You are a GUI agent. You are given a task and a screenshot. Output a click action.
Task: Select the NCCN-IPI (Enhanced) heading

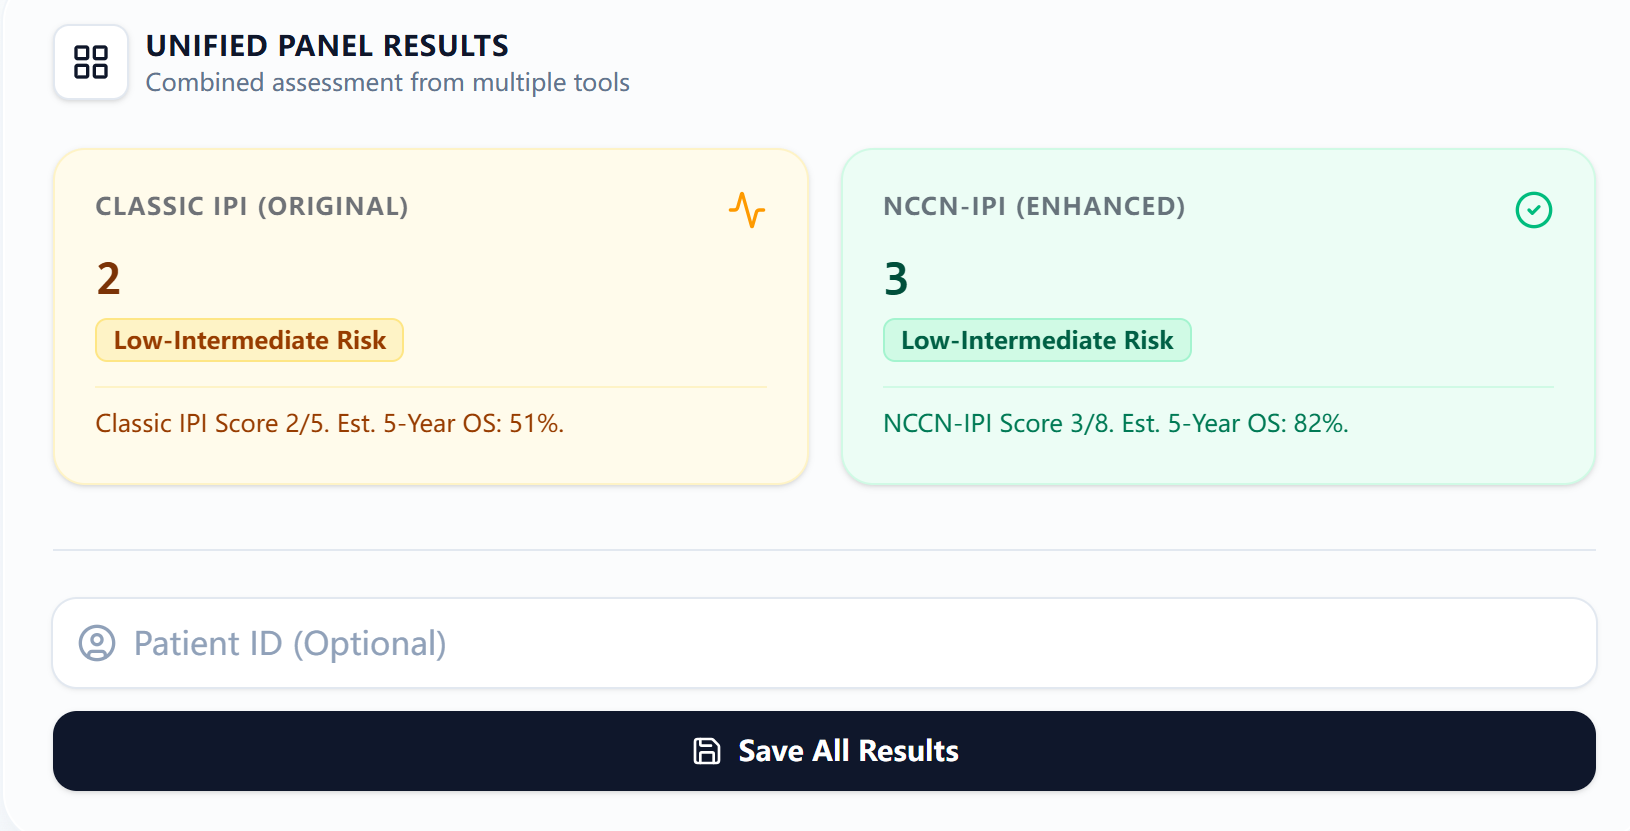[x=1034, y=206]
